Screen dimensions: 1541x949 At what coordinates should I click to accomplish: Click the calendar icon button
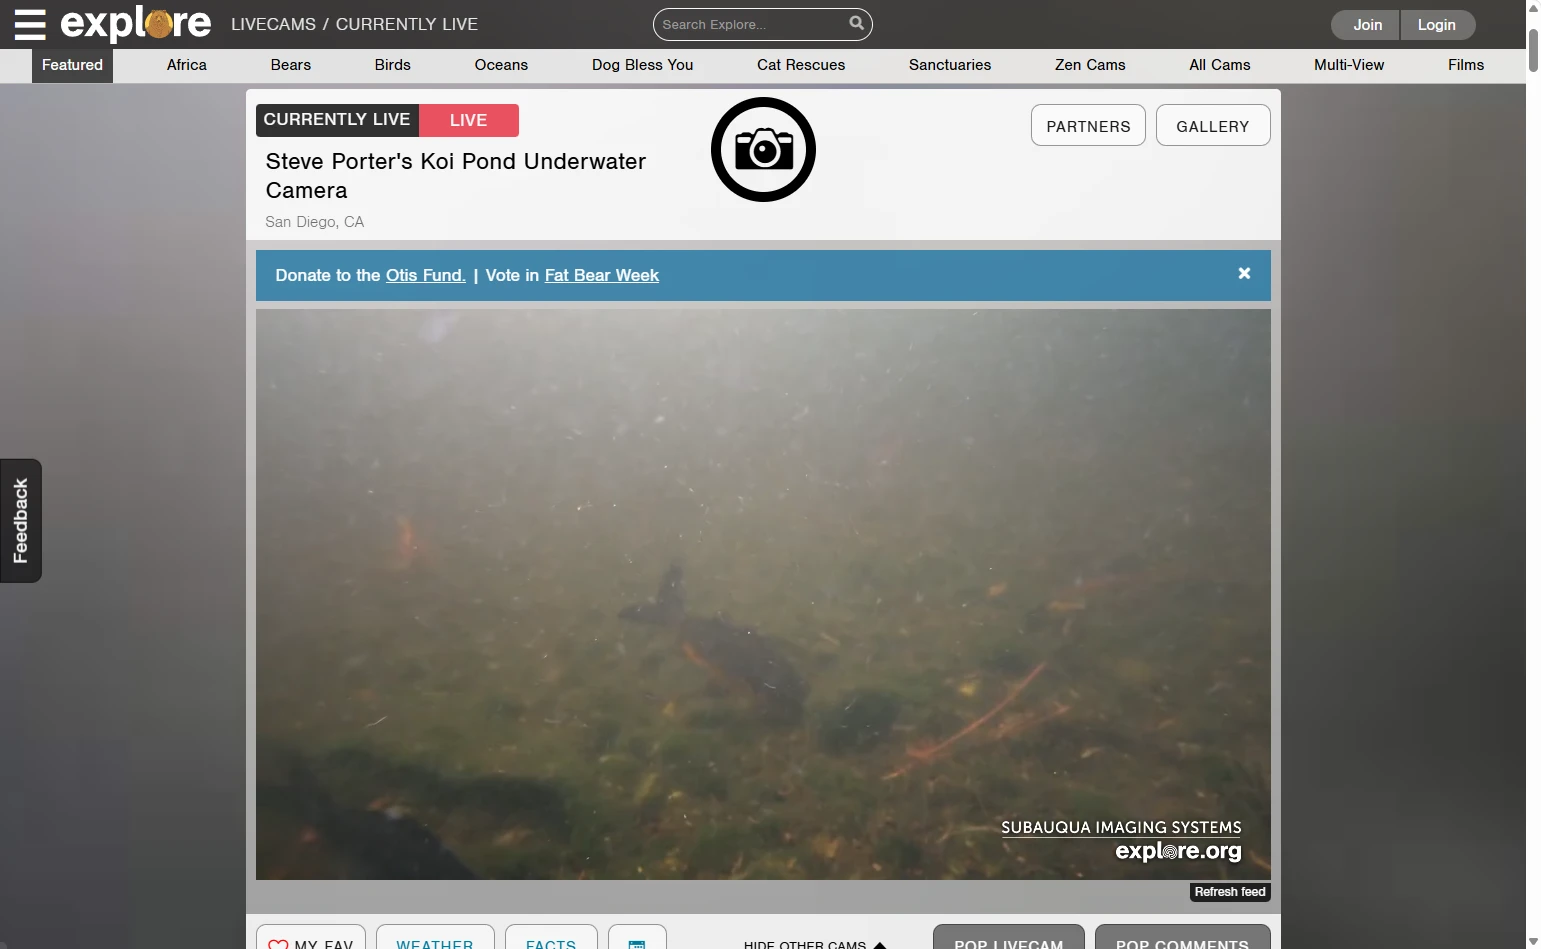pos(637,941)
